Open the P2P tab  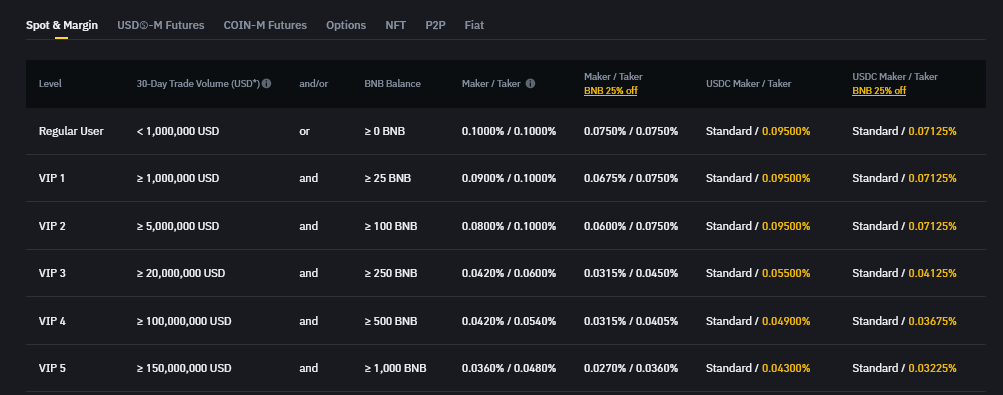point(435,26)
